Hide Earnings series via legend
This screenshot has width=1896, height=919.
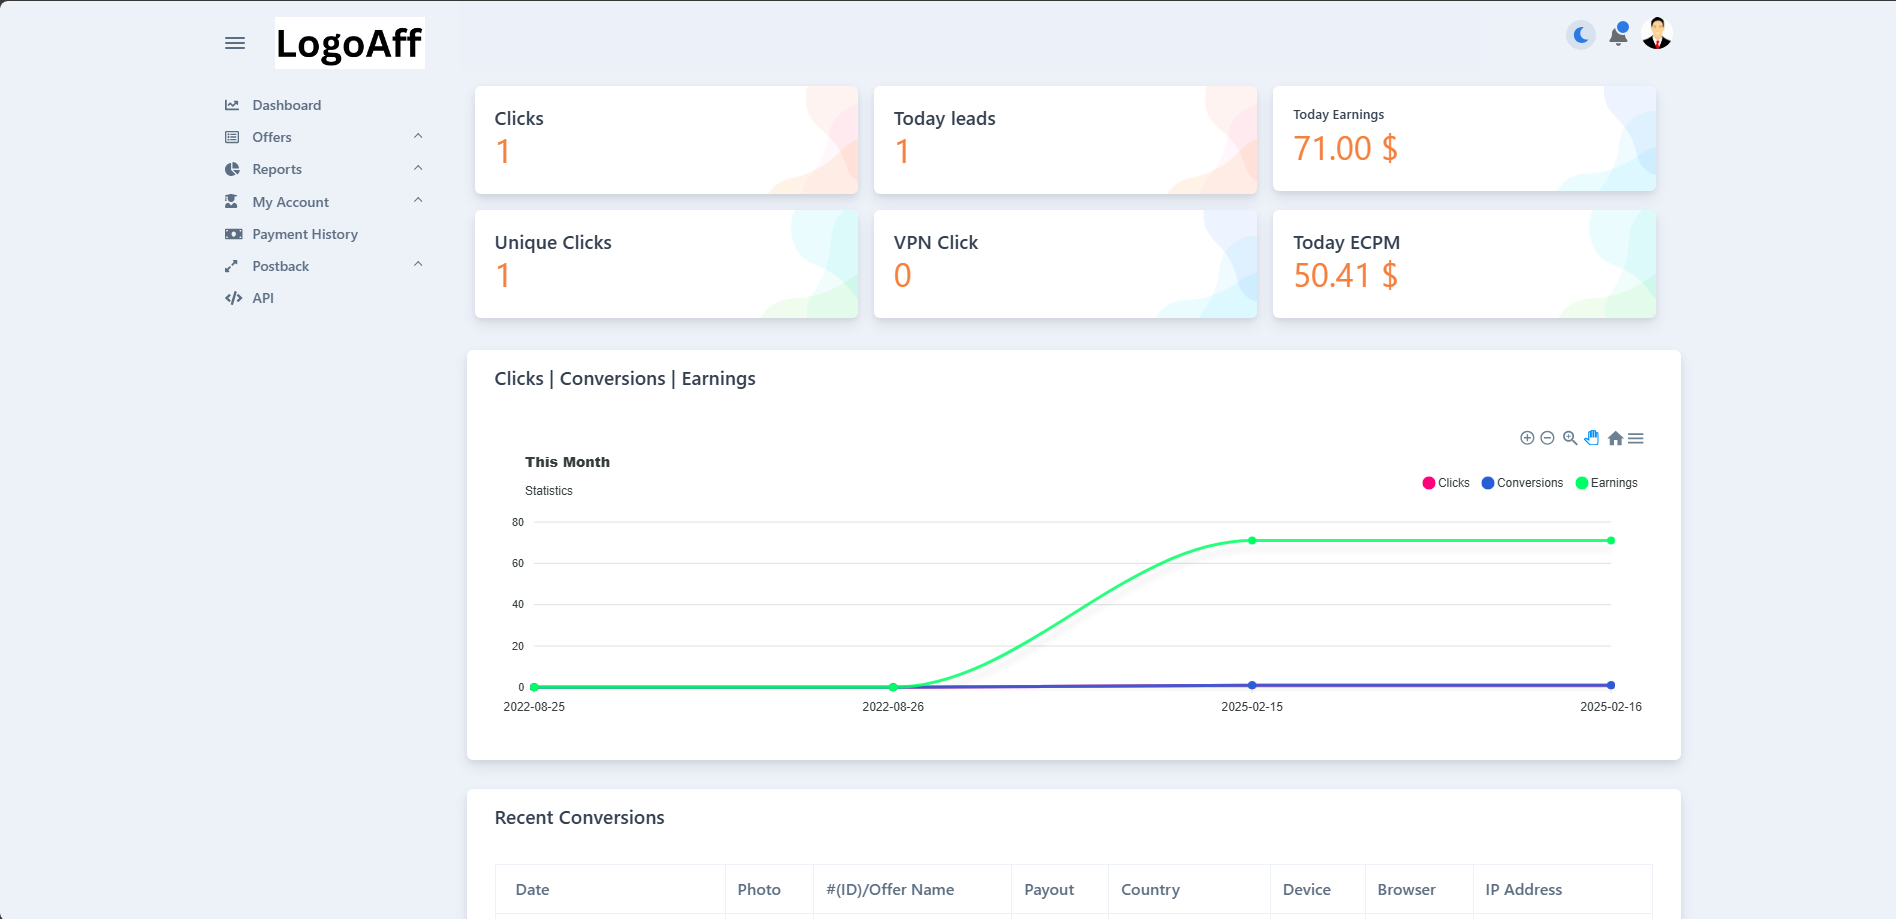pos(1606,483)
